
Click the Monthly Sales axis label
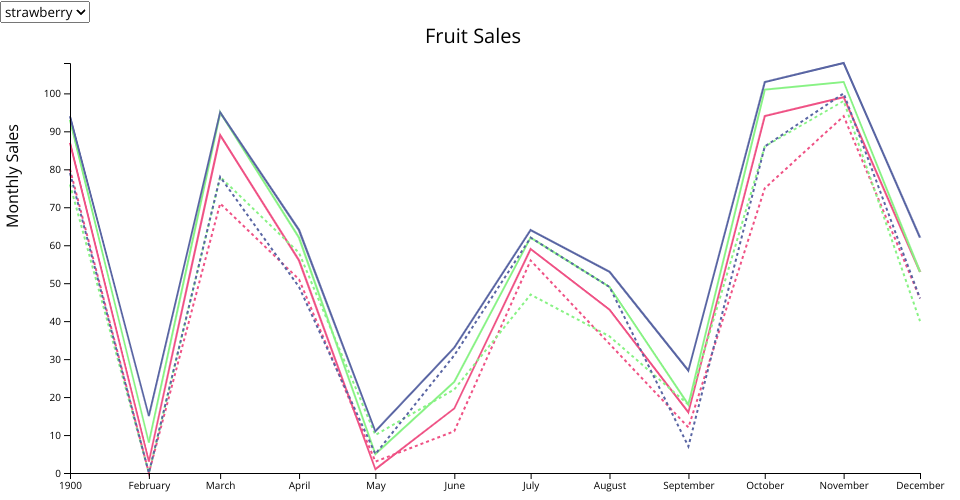tap(14, 176)
